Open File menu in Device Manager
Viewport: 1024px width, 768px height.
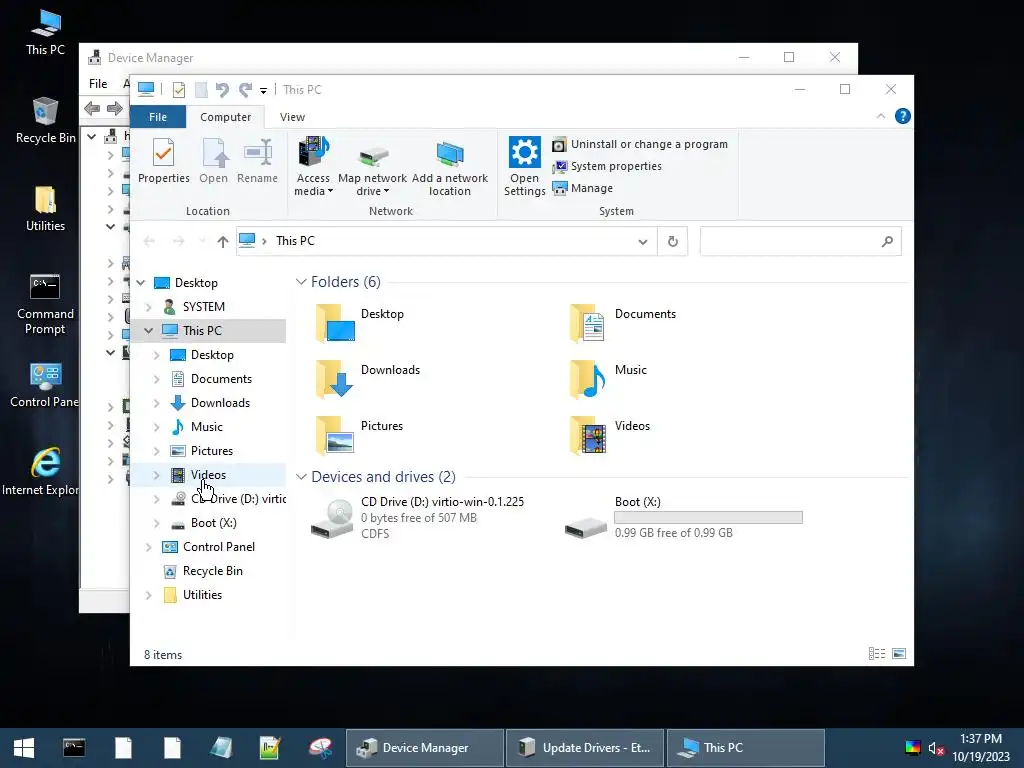pos(98,84)
